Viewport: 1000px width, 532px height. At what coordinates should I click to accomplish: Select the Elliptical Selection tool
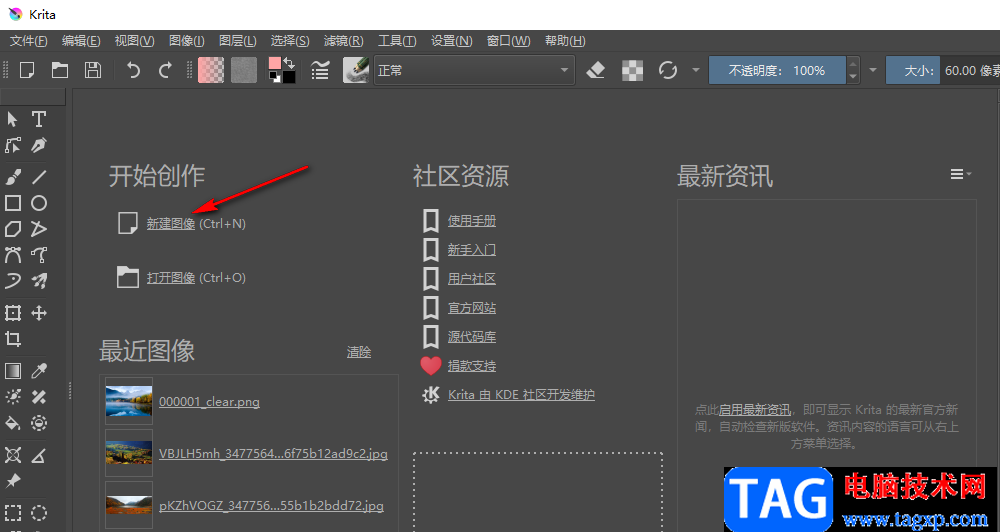(39, 513)
